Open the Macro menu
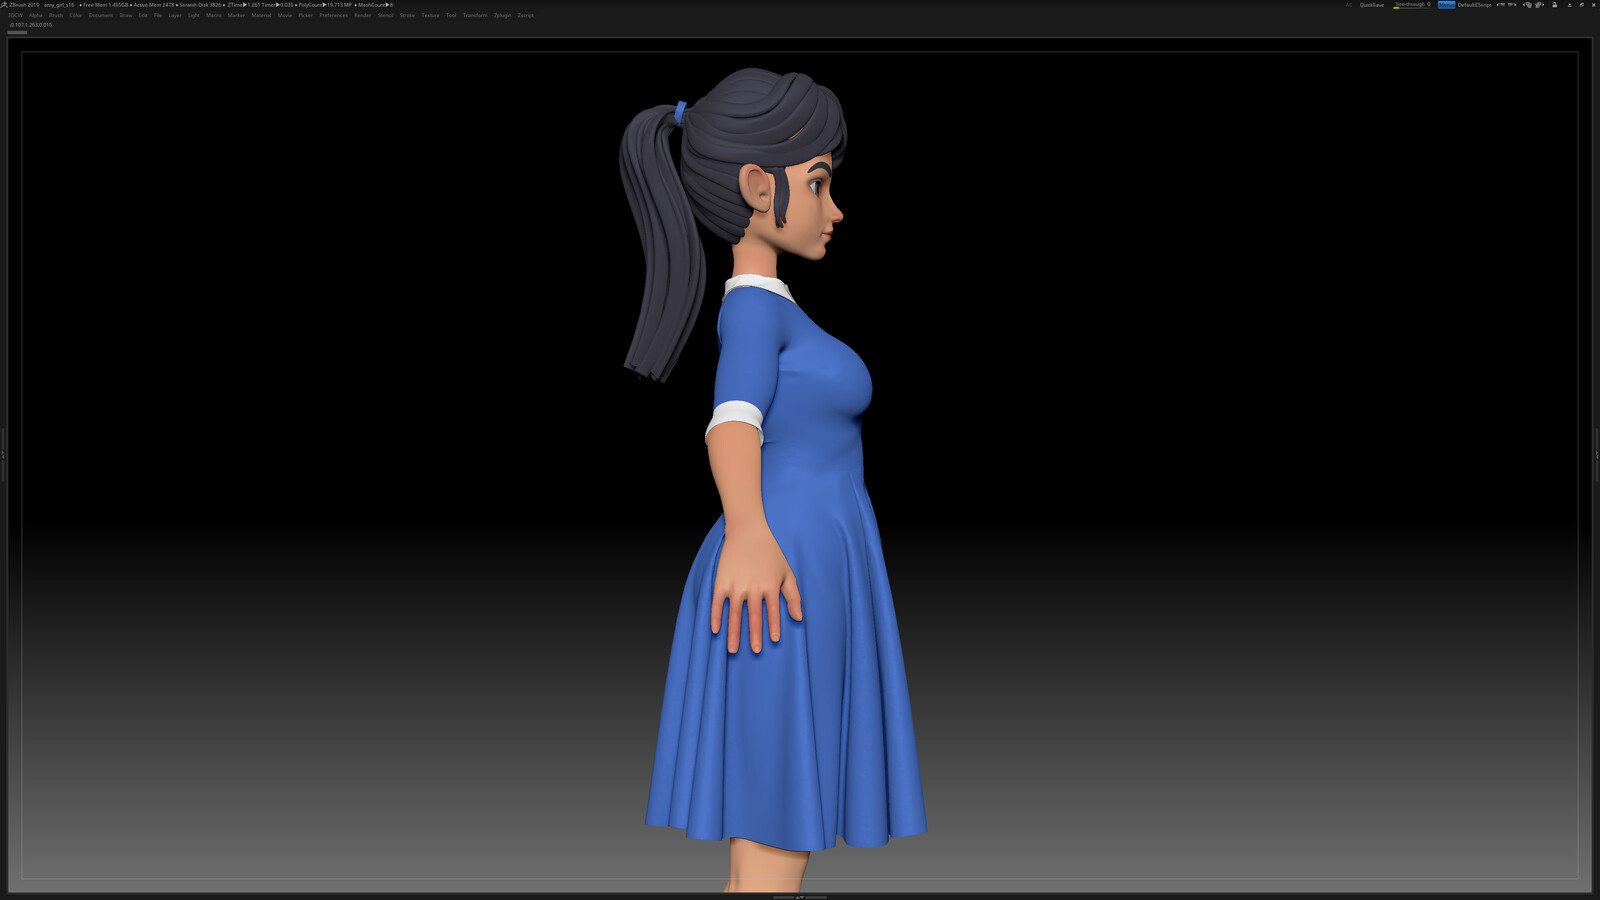Viewport: 1600px width, 900px height. point(214,15)
